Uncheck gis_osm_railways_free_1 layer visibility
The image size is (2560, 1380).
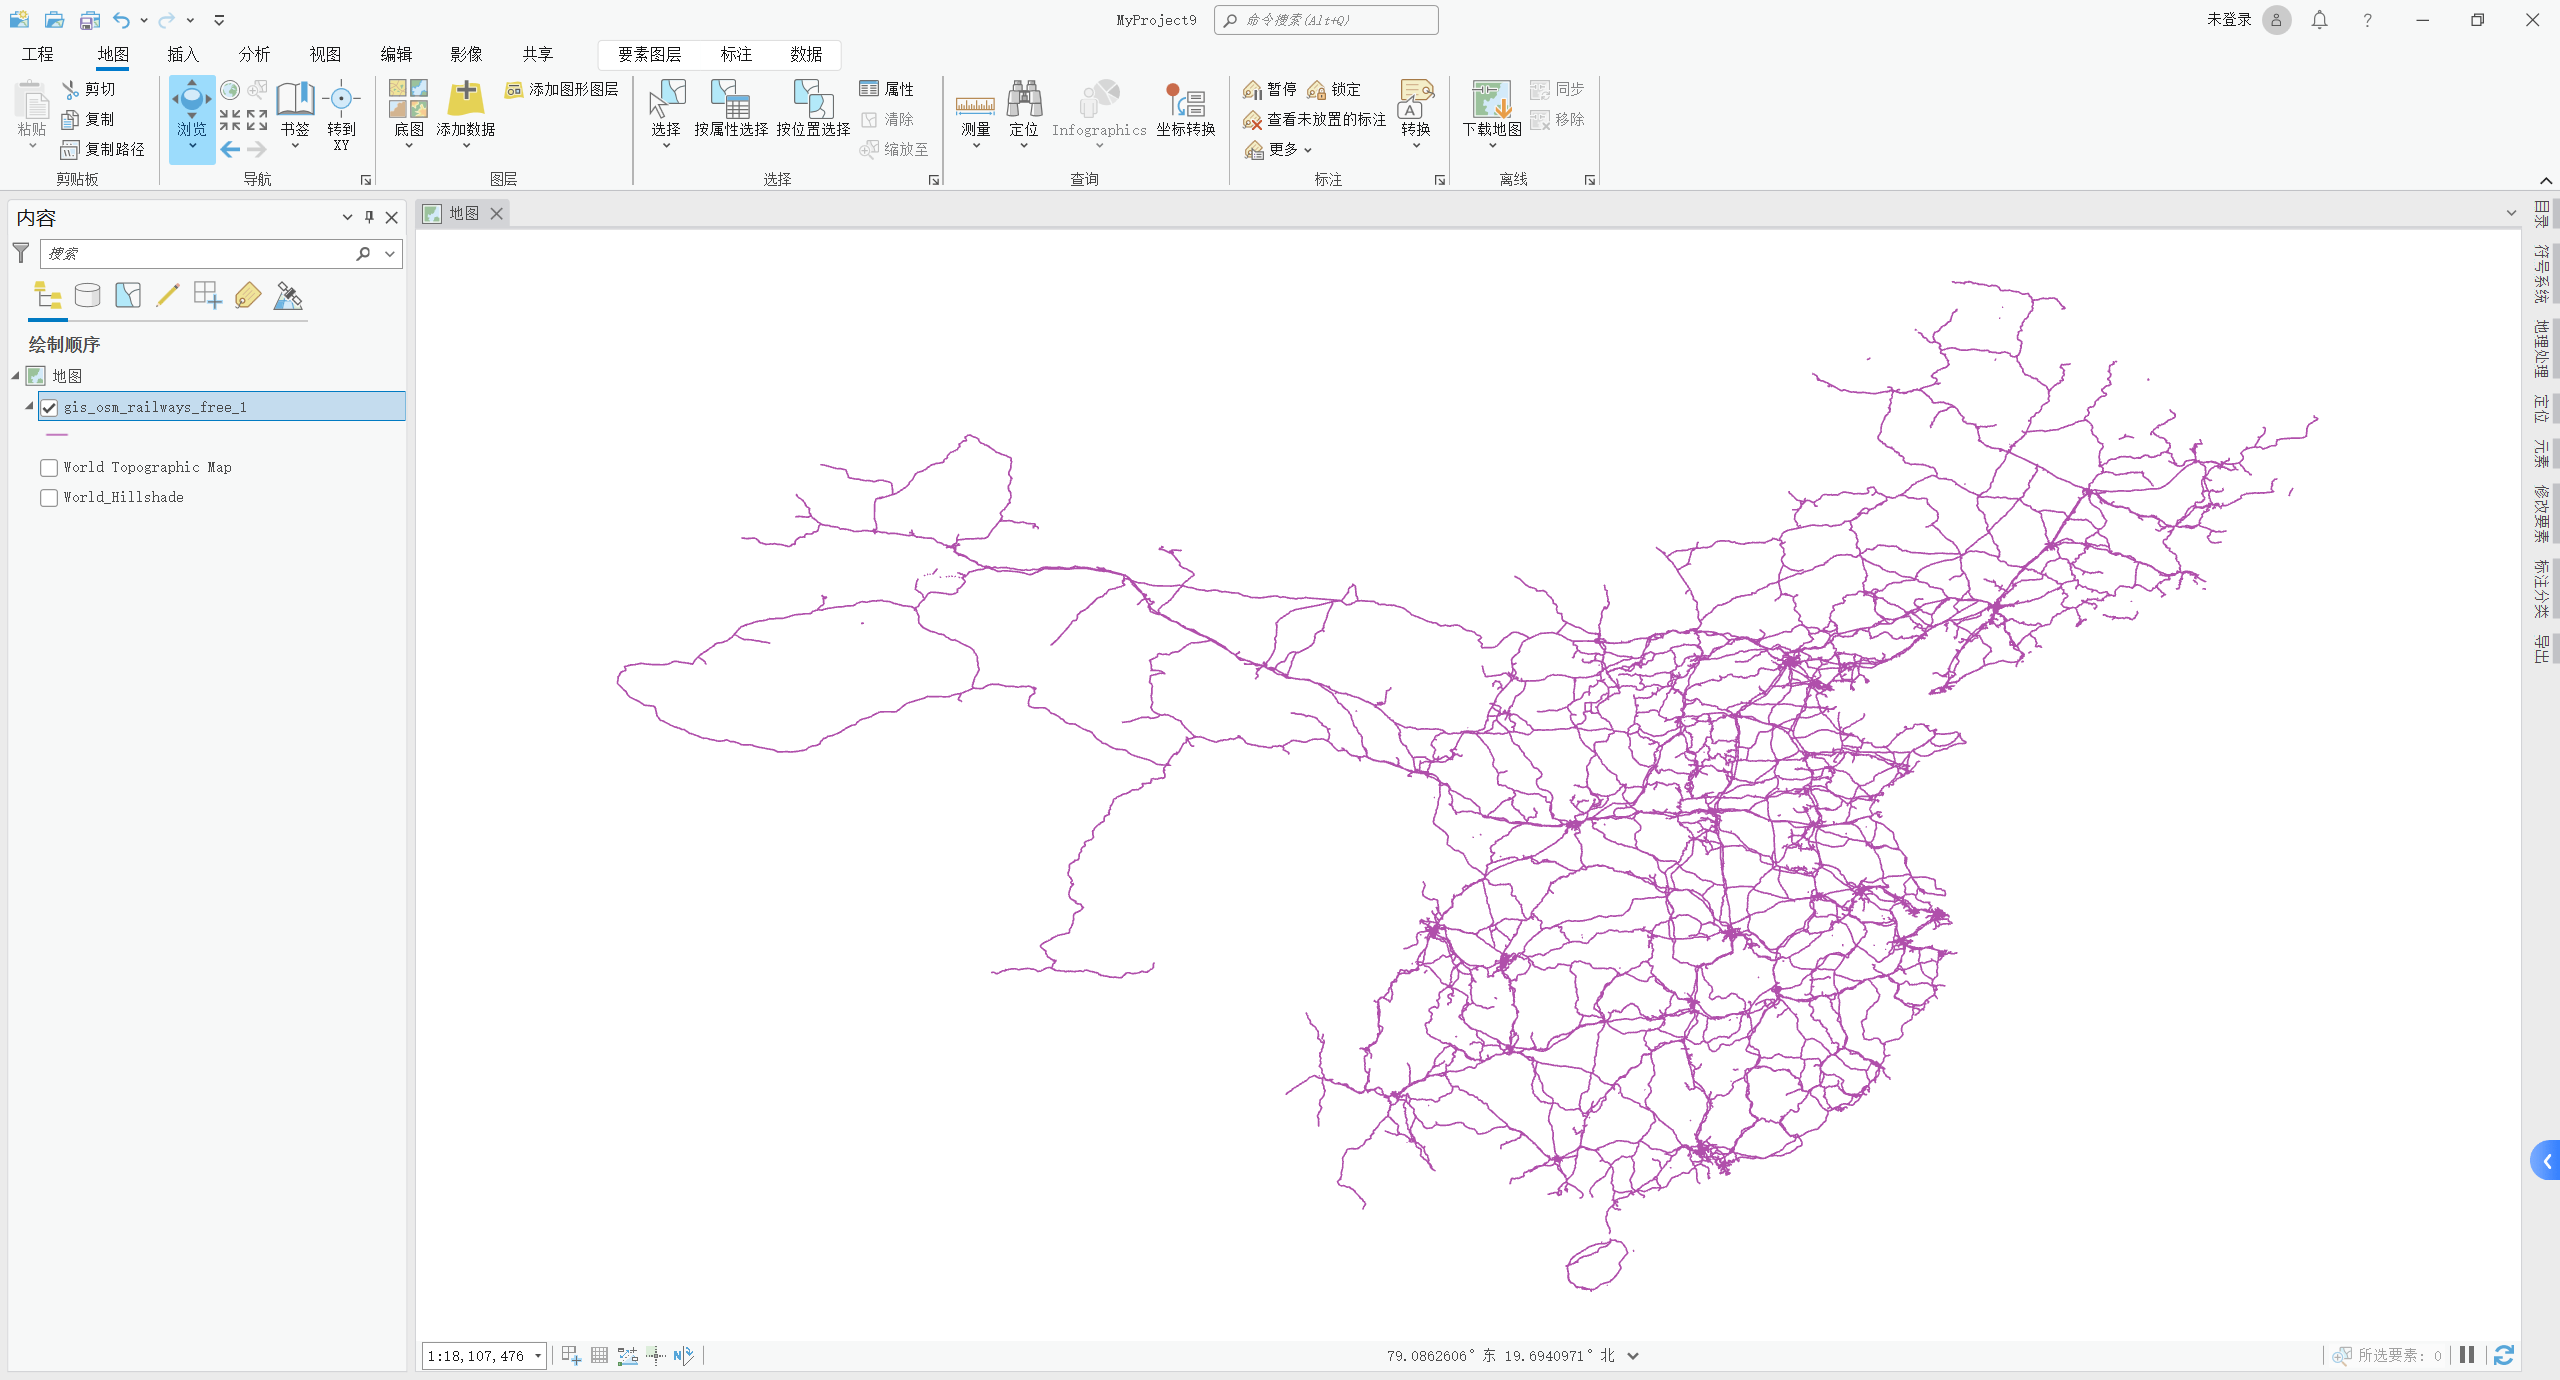click(49, 407)
